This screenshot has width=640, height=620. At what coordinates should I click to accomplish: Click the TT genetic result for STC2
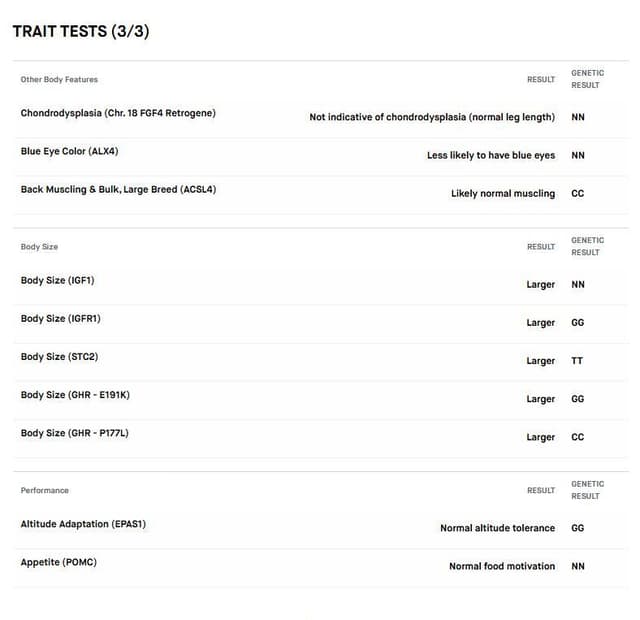[577, 361]
